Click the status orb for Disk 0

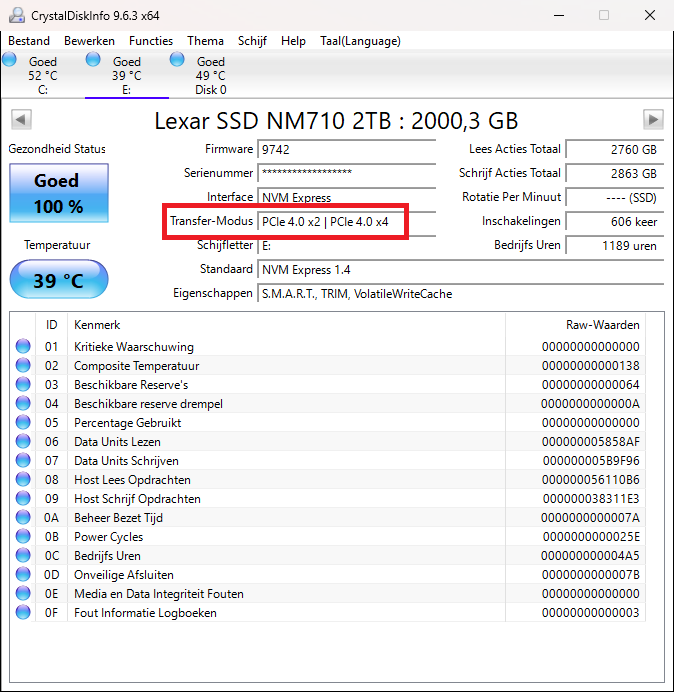tap(177, 59)
